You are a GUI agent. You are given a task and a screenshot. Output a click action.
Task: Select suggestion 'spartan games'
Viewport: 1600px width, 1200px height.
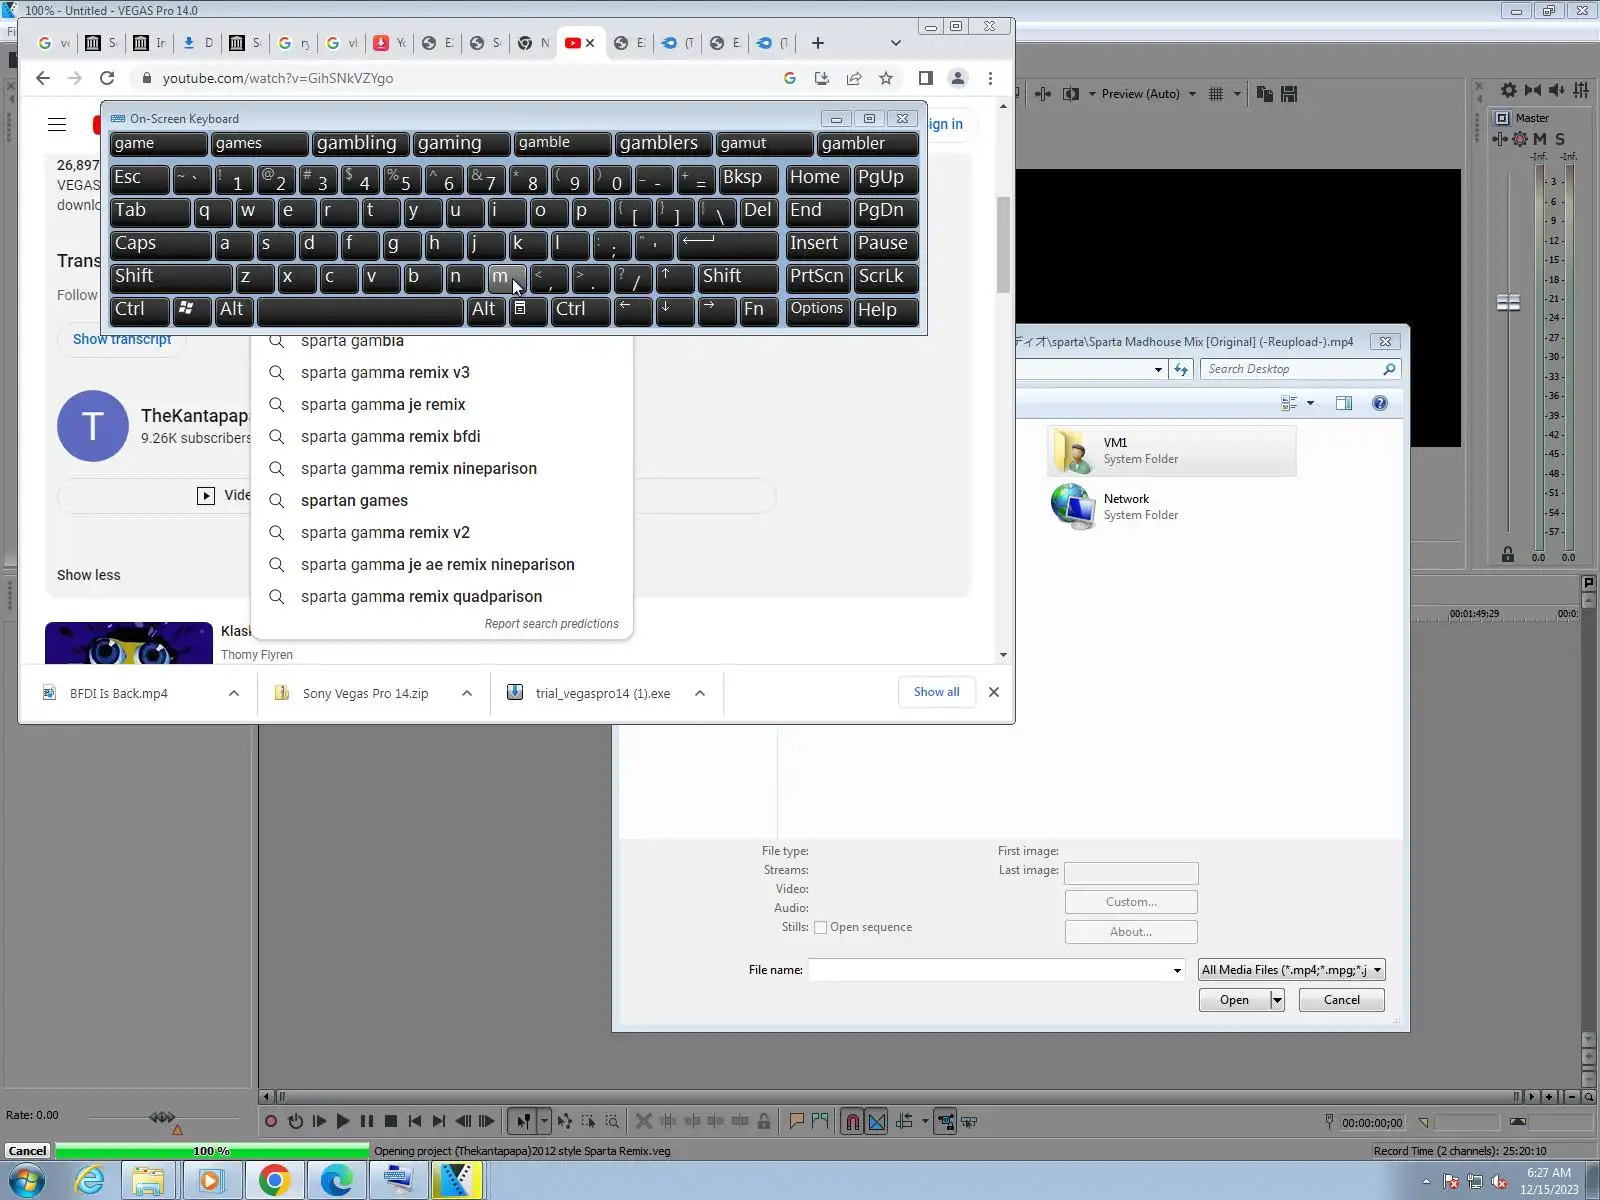point(441,501)
